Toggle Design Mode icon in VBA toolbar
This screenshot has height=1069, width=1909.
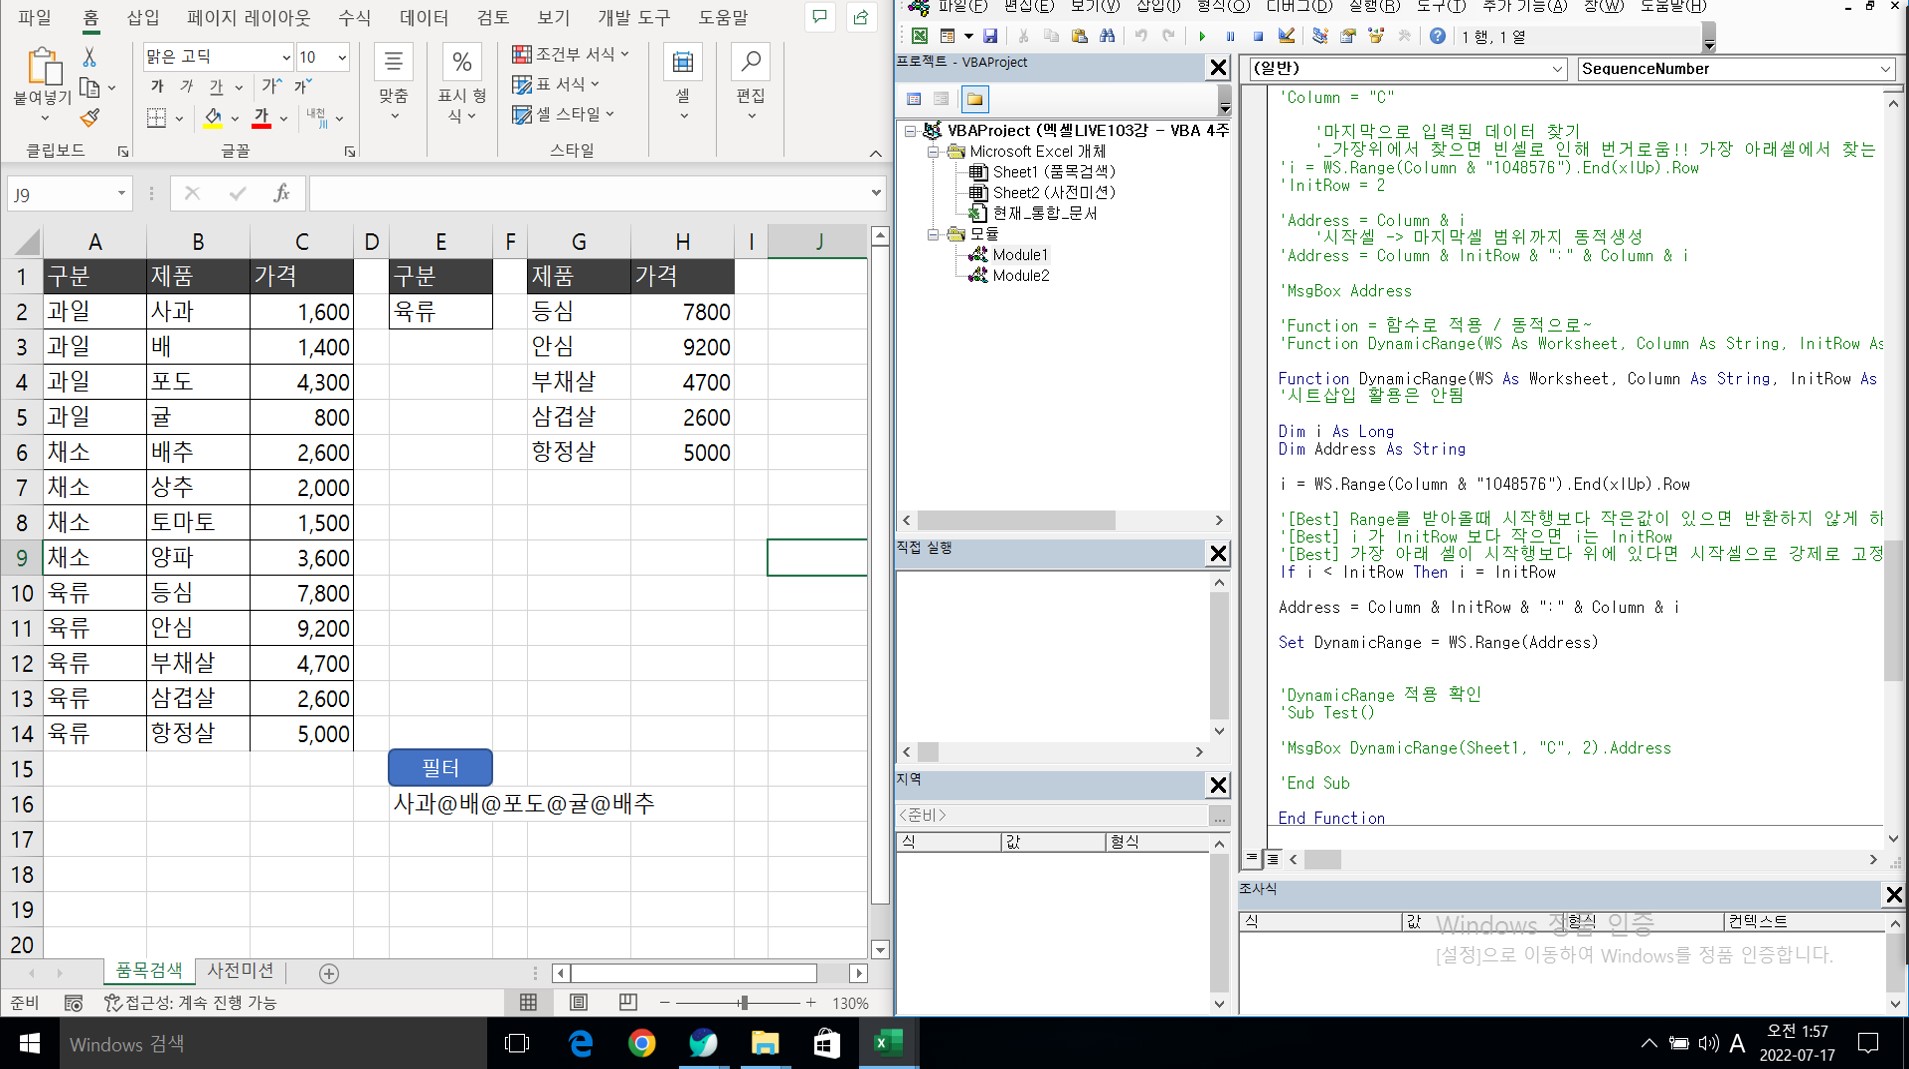[1287, 36]
